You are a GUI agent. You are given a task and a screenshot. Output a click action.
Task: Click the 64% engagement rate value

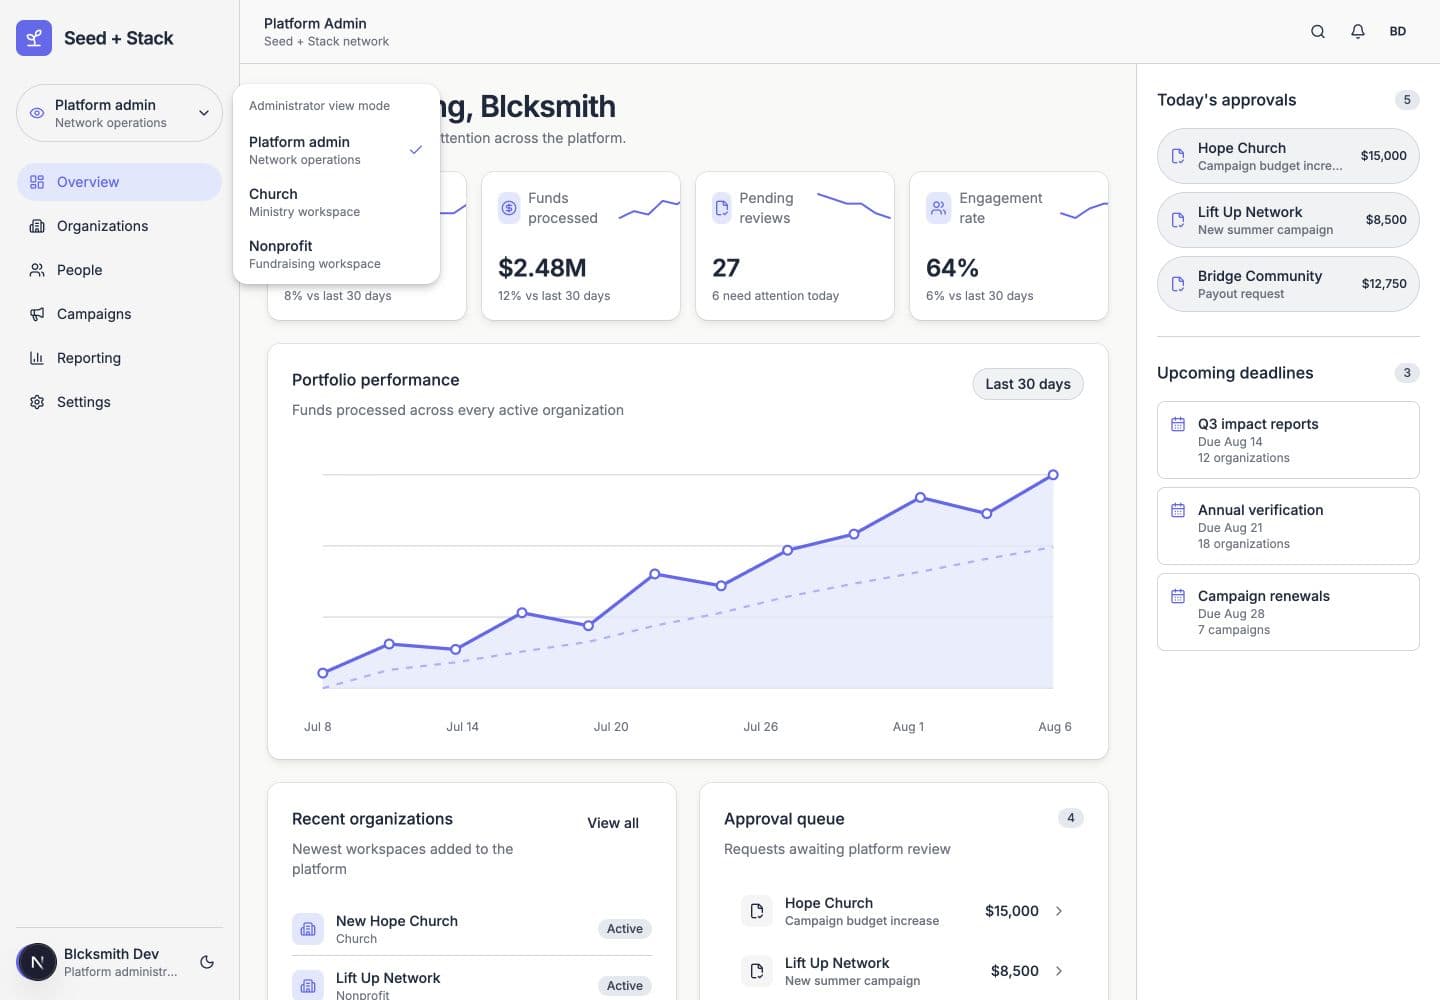click(x=952, y=268)
